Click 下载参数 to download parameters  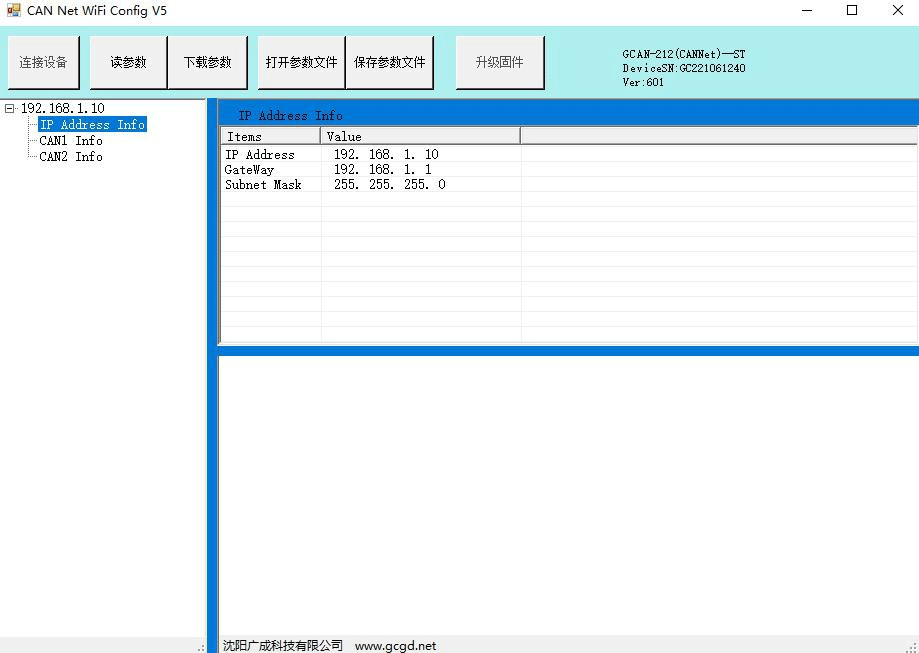(x=207, y=62)
